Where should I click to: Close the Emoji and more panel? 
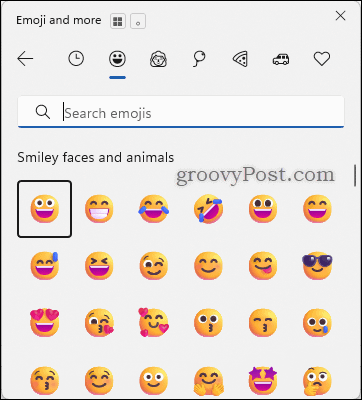click(x=340, y=16)
